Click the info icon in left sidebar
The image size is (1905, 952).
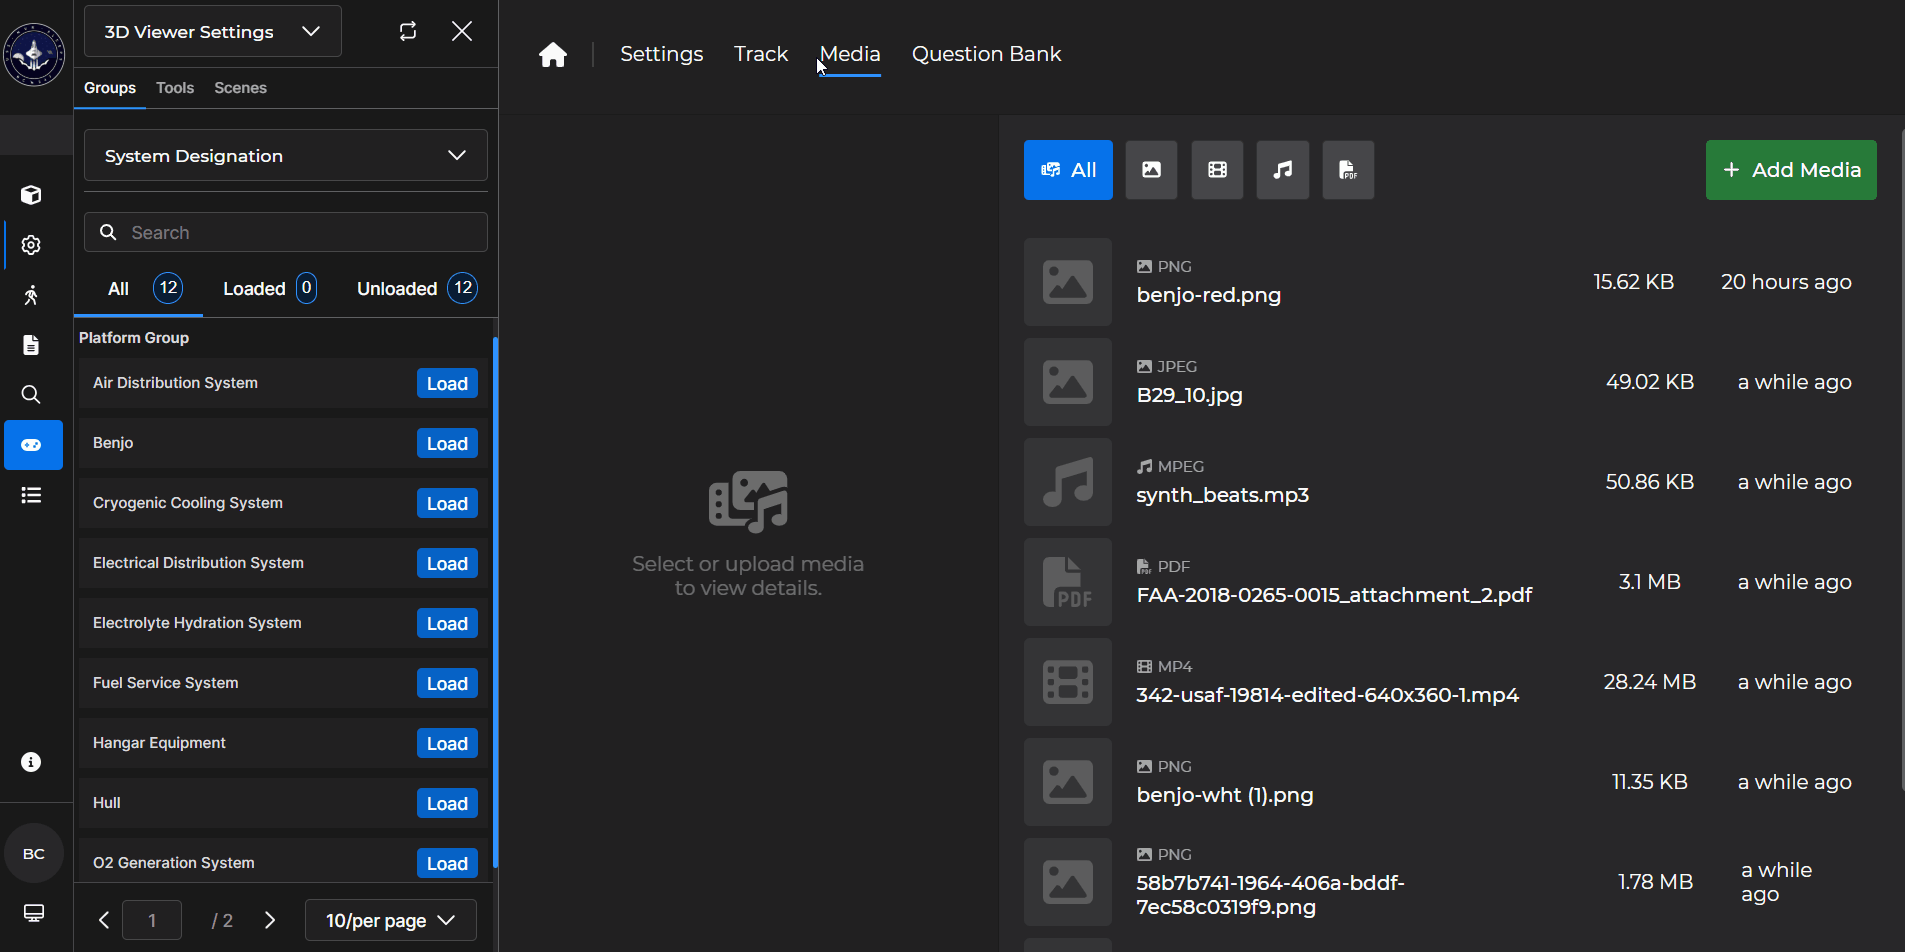coord(31,762)
